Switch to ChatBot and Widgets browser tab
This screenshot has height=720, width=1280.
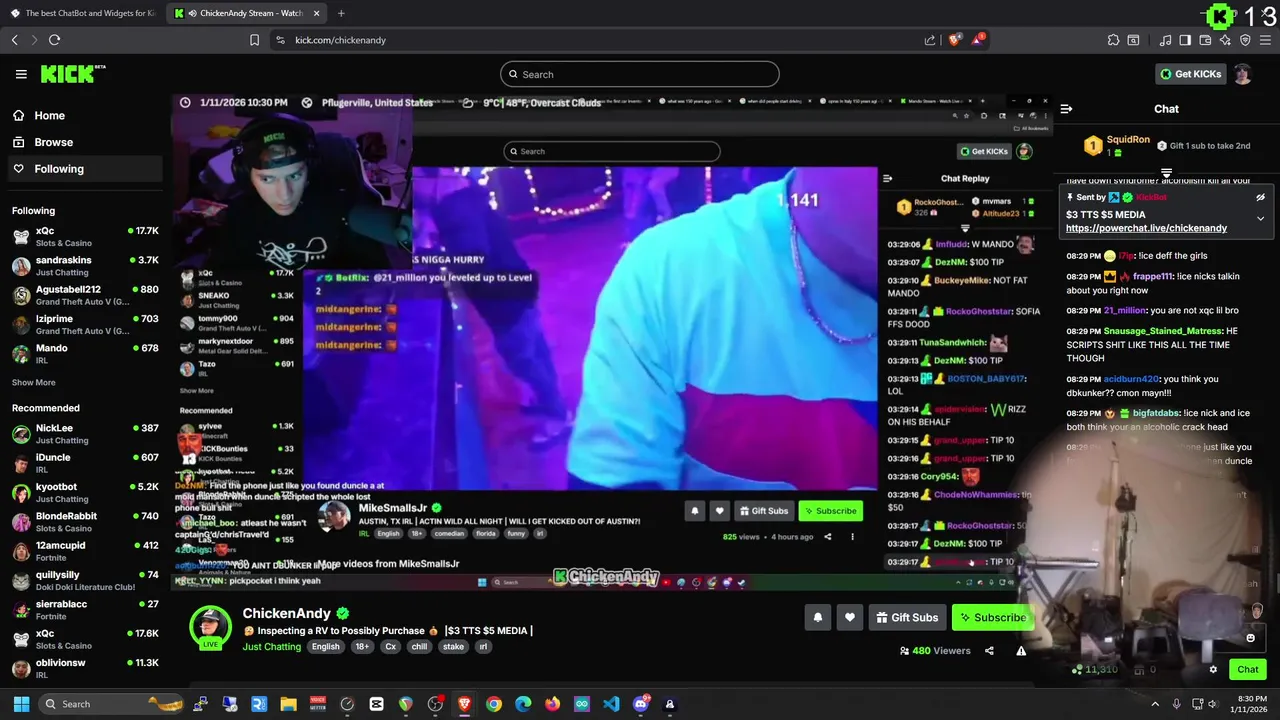(82, 13)
